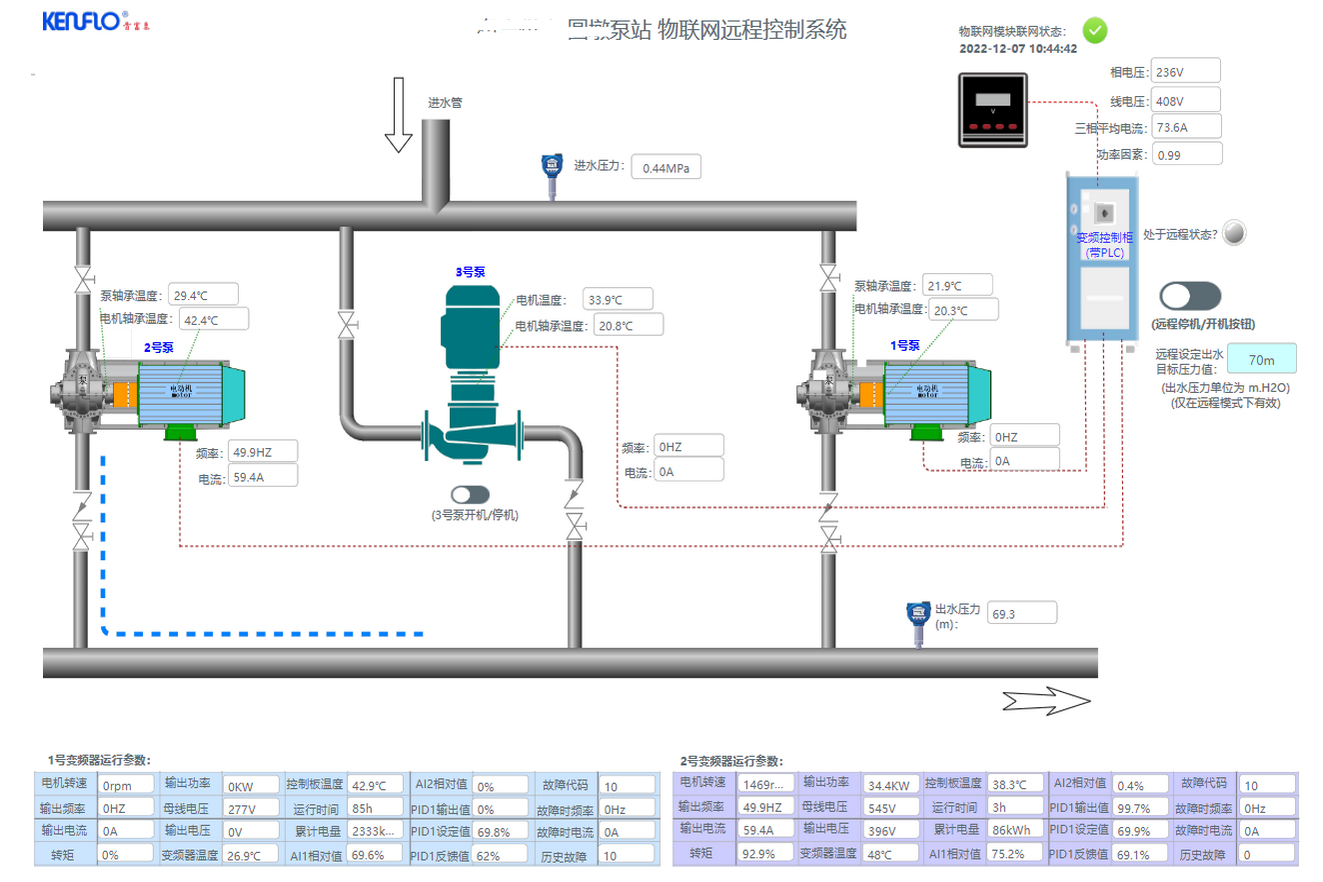Toggle the 3号泵 start/stop switch
The width and height of the screenshot is (1323, 882).
click(470, 494)
